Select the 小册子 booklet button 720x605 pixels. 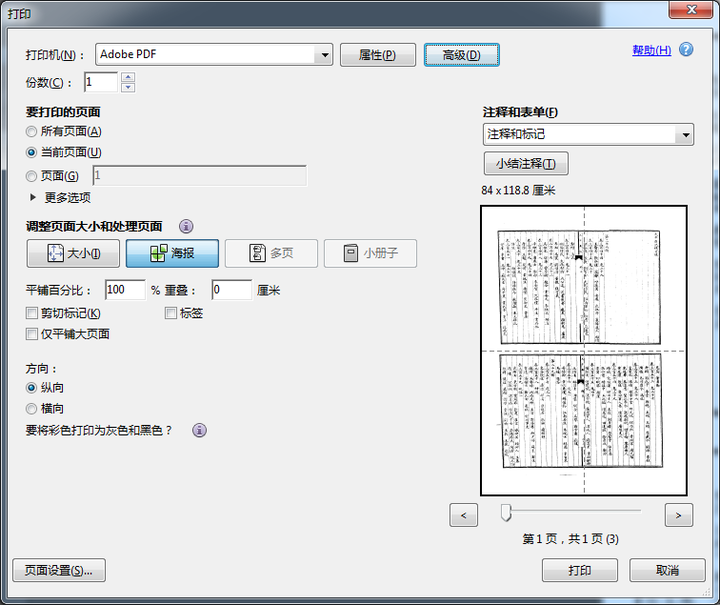click(371, 253)
